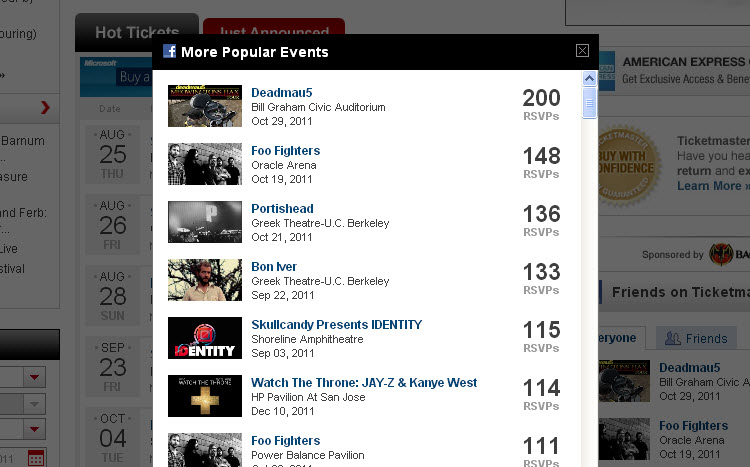Open the Bon Iver event link
Screen dimensions: 750x467
pyautogui.click(x=274, y=267)
